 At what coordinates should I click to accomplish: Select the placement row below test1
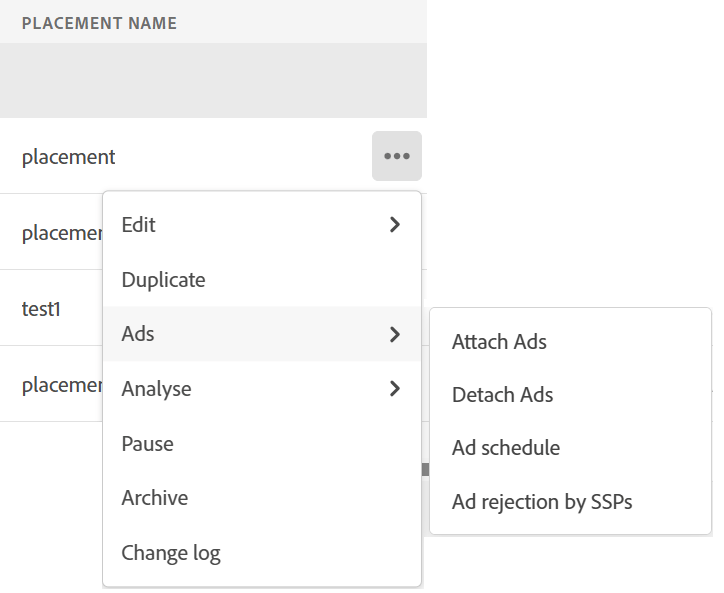60,385
